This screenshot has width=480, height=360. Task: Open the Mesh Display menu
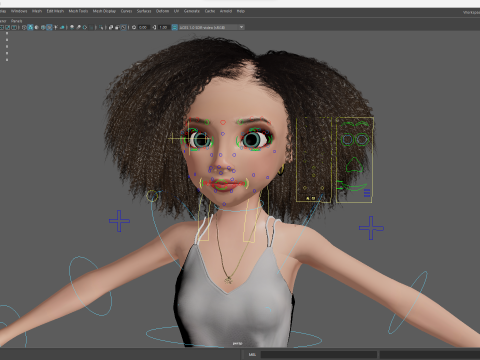[x=104, y=11]
